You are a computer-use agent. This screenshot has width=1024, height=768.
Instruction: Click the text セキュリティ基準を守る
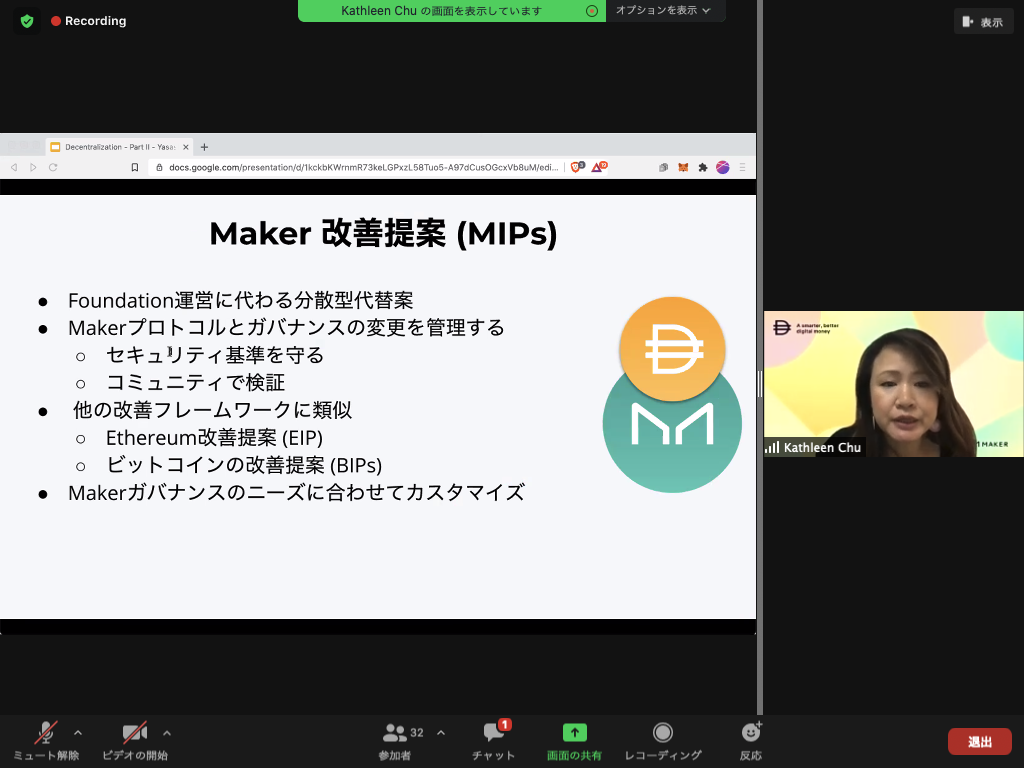coord(215,355)
